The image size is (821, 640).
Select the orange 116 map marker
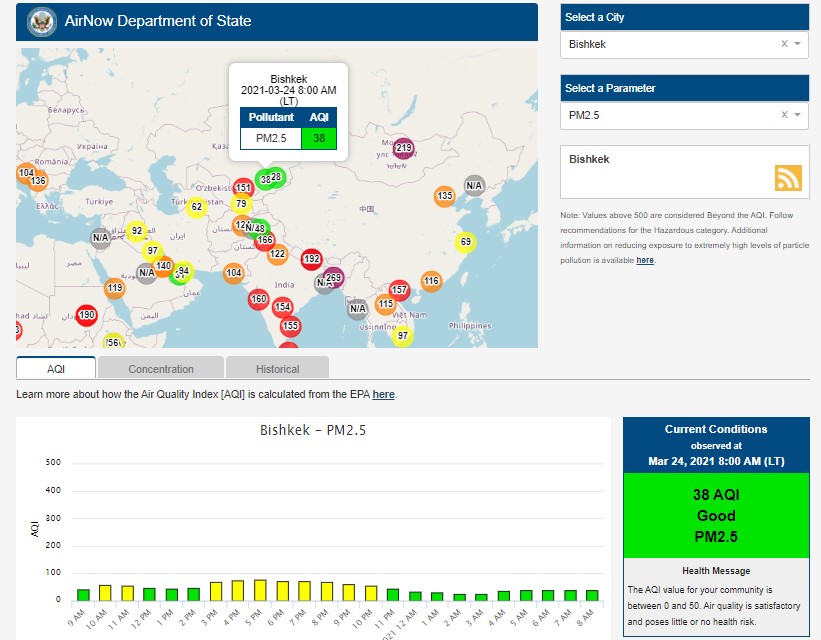click(x=431, y=282)
